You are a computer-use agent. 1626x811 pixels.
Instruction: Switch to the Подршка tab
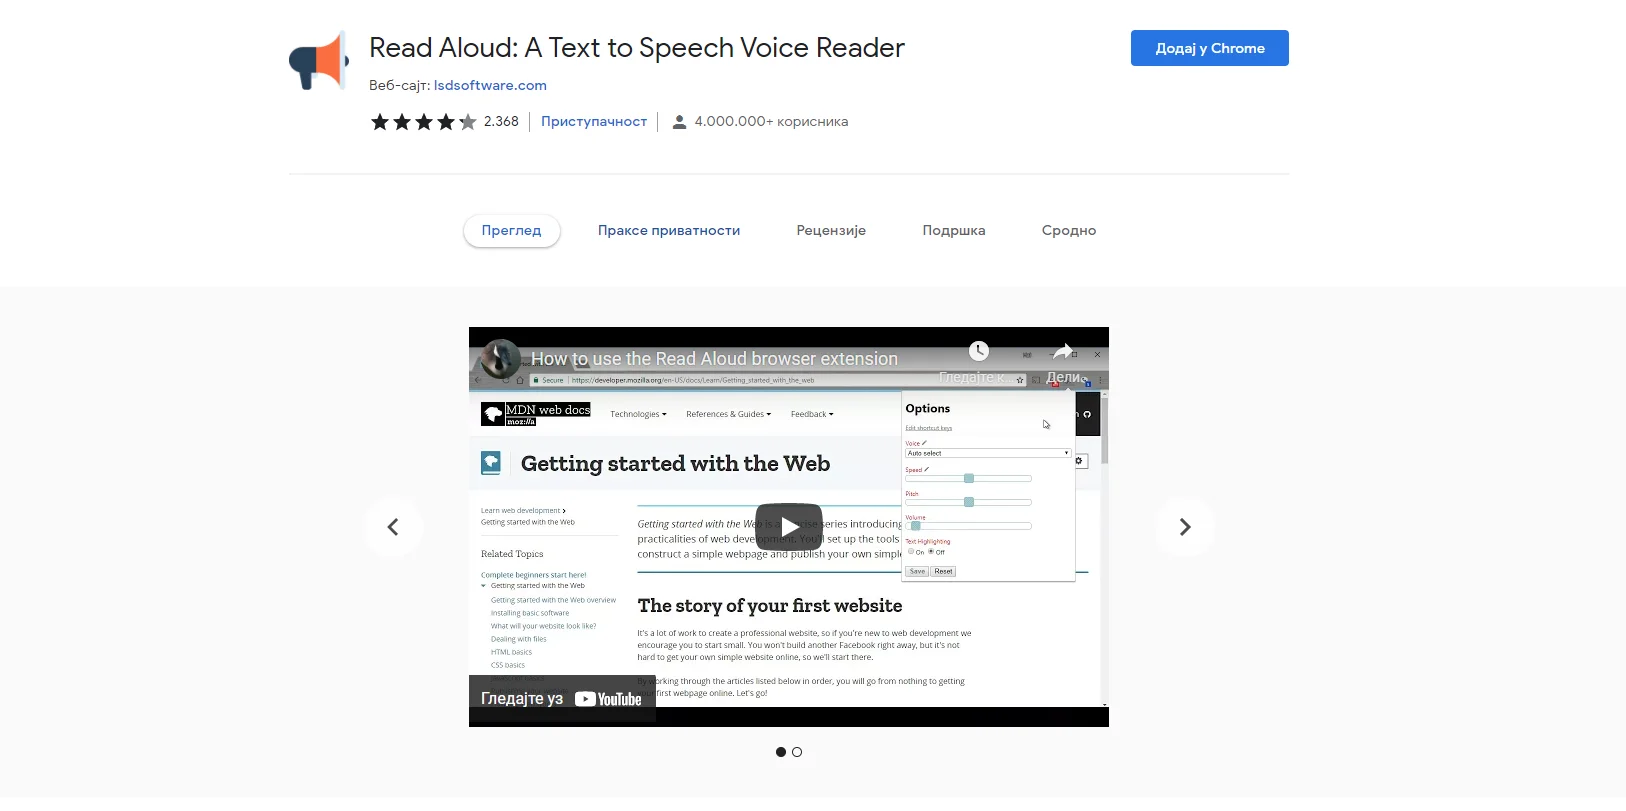pos(953,231)
